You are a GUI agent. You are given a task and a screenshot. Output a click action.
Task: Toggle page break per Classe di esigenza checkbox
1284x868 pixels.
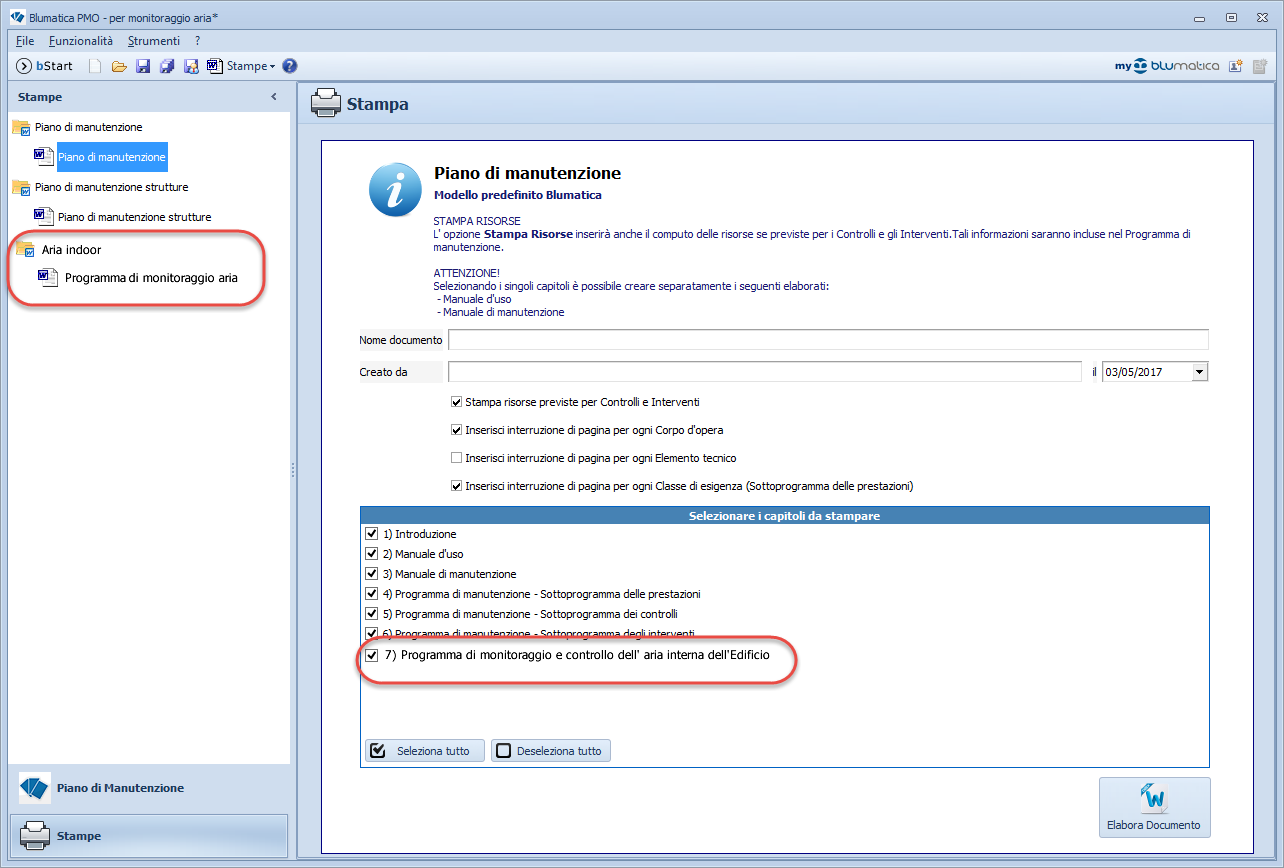point(457,486)
